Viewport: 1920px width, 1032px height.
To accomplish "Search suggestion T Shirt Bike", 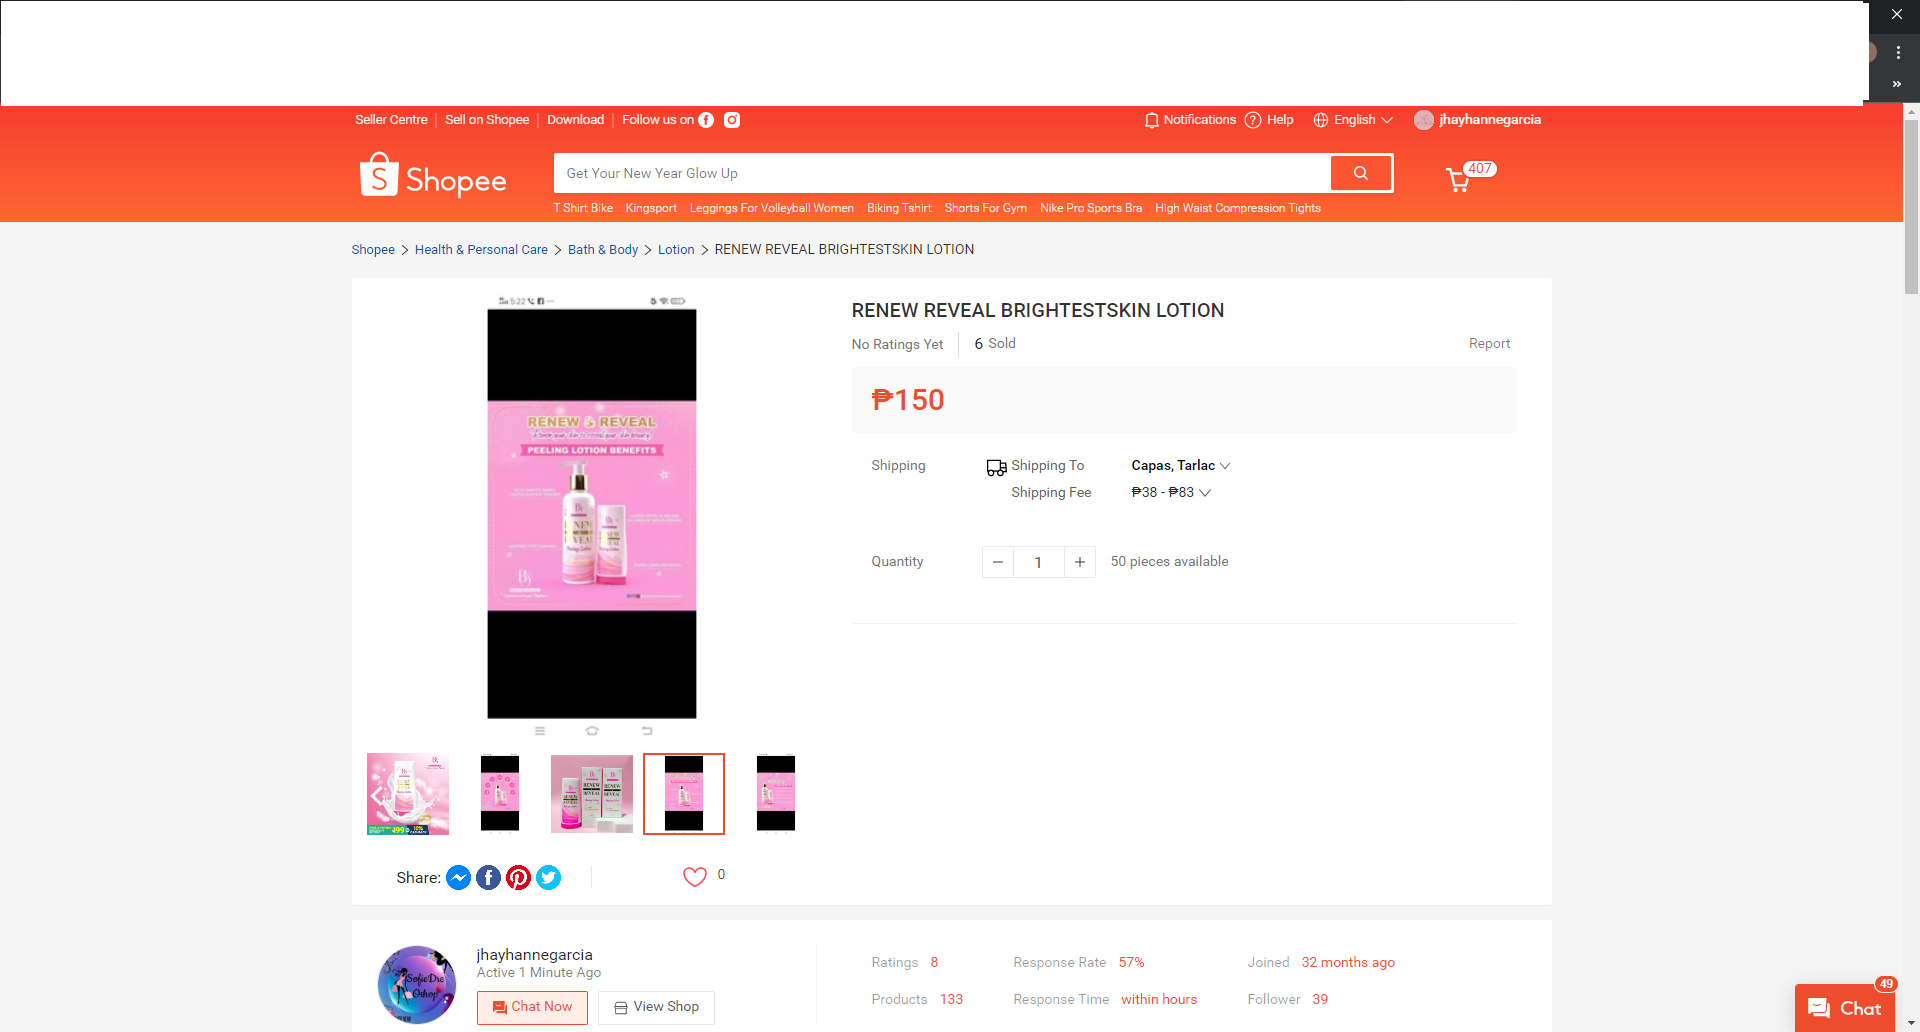I will click(x=583, y=208).
